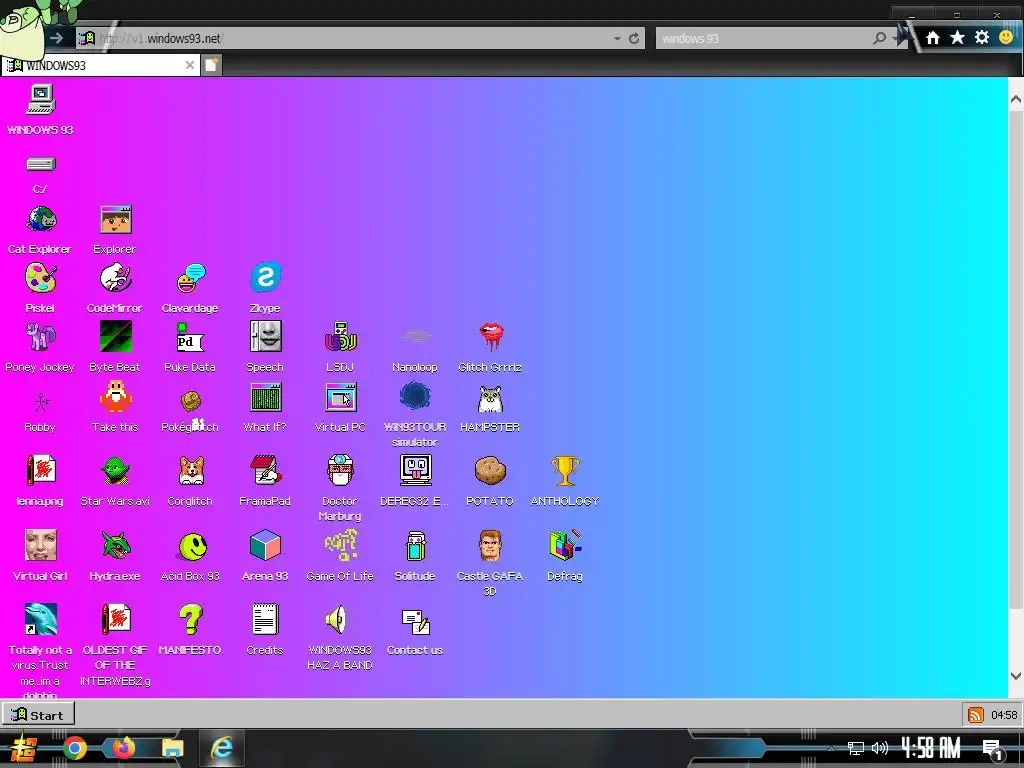This screenshot has width=1024, height=768.
Task: Open the What If? icon
Action: tap(265, 397)
